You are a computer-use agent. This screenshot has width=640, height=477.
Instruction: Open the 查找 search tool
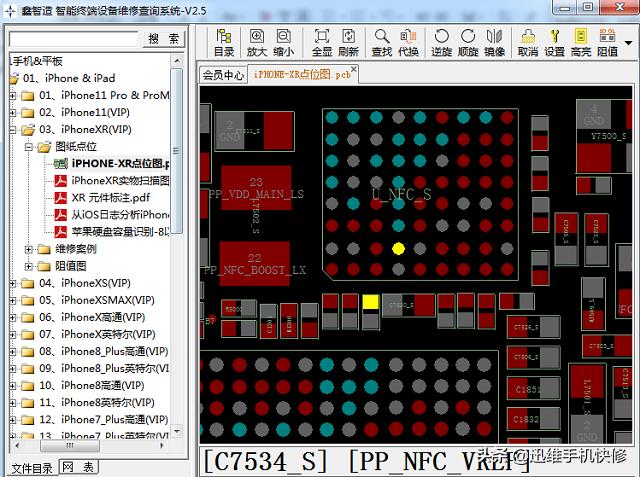point(382,42)
